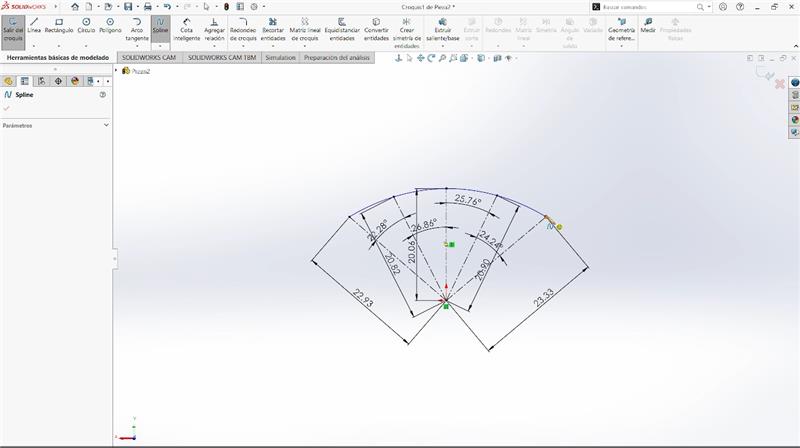Open the File Properties icon in the title toolbar
The image size is (800, 448).
click(240, 7)
